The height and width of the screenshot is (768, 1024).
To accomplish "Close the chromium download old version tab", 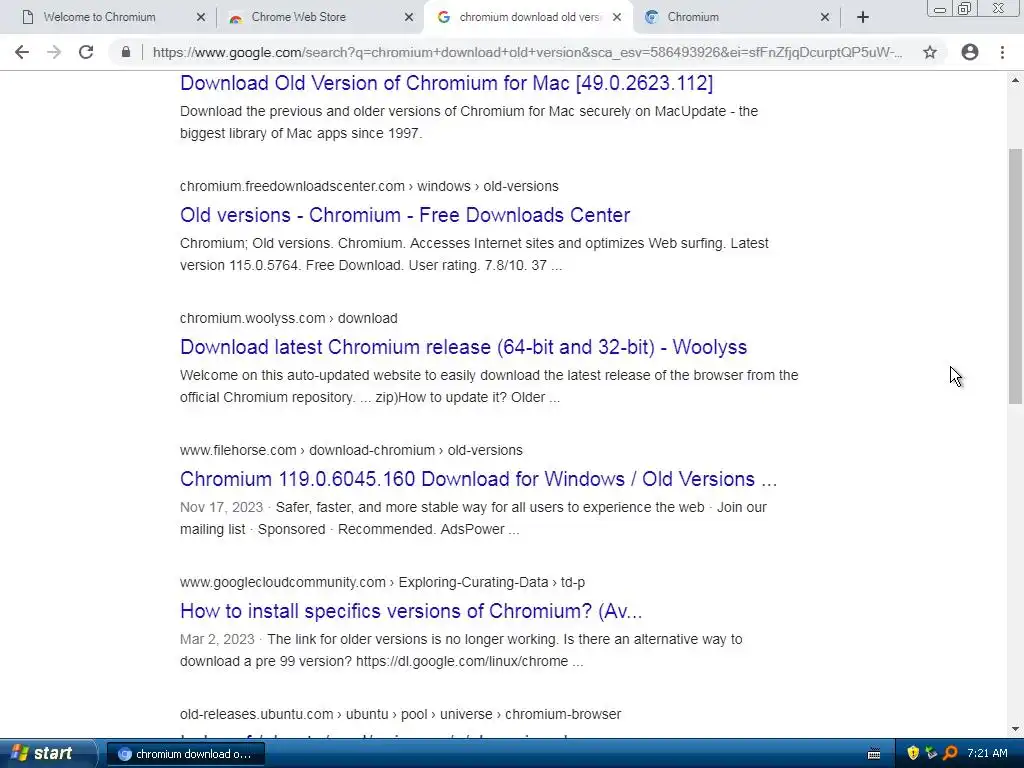I will click(616, 17).
